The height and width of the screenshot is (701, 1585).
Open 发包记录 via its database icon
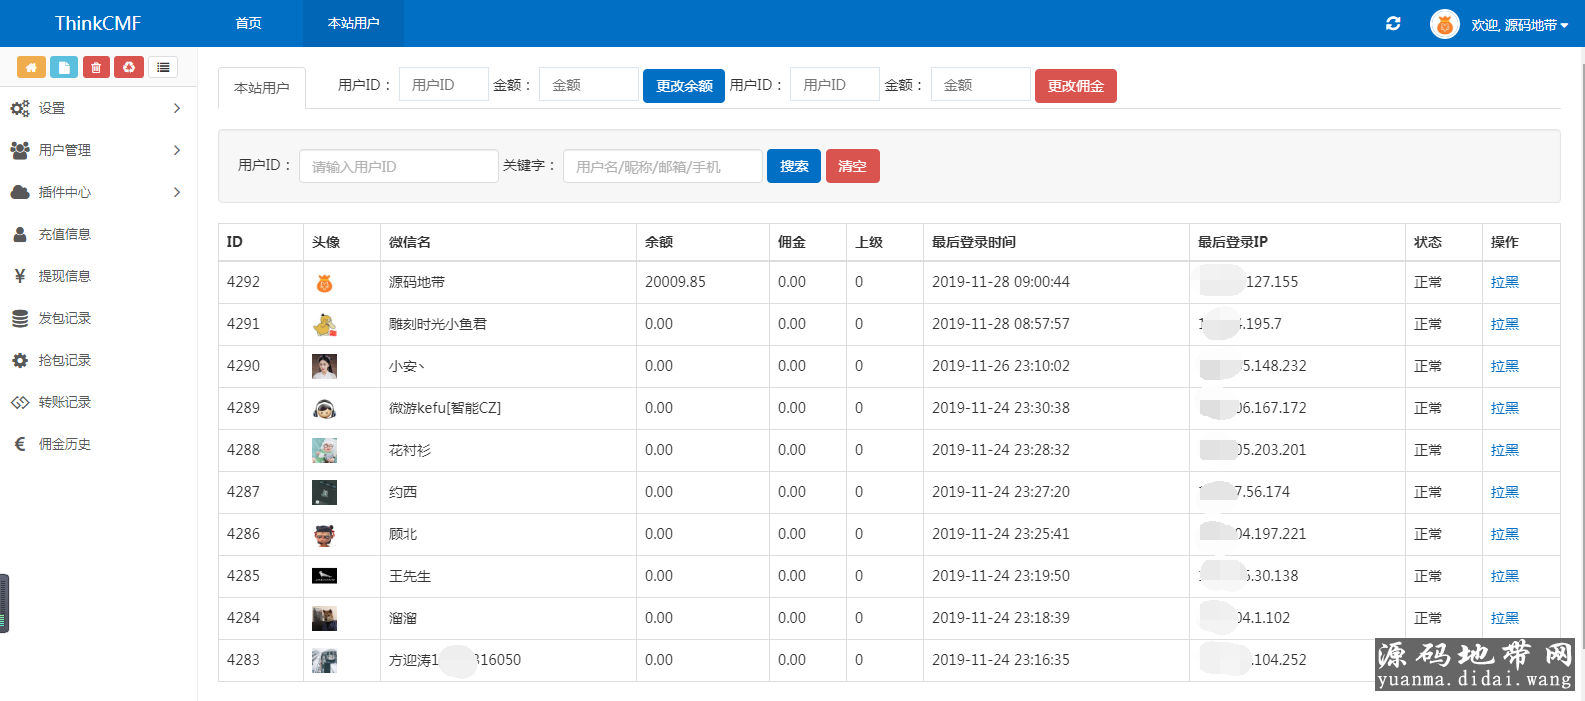point(19,318)
